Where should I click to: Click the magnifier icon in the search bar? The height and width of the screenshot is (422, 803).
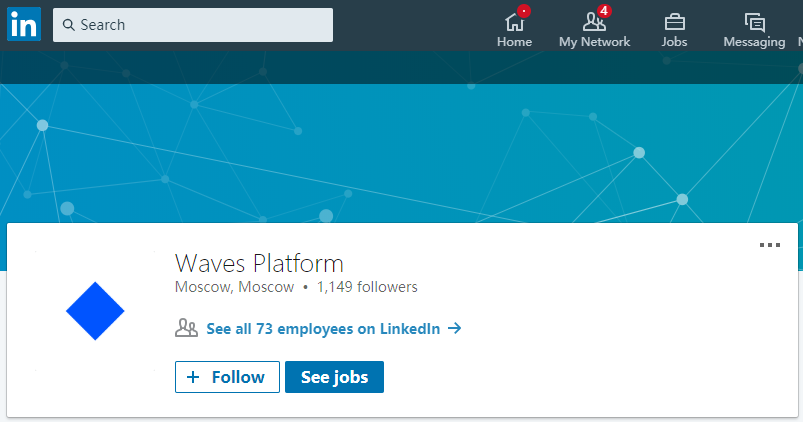tap(69, 25)
